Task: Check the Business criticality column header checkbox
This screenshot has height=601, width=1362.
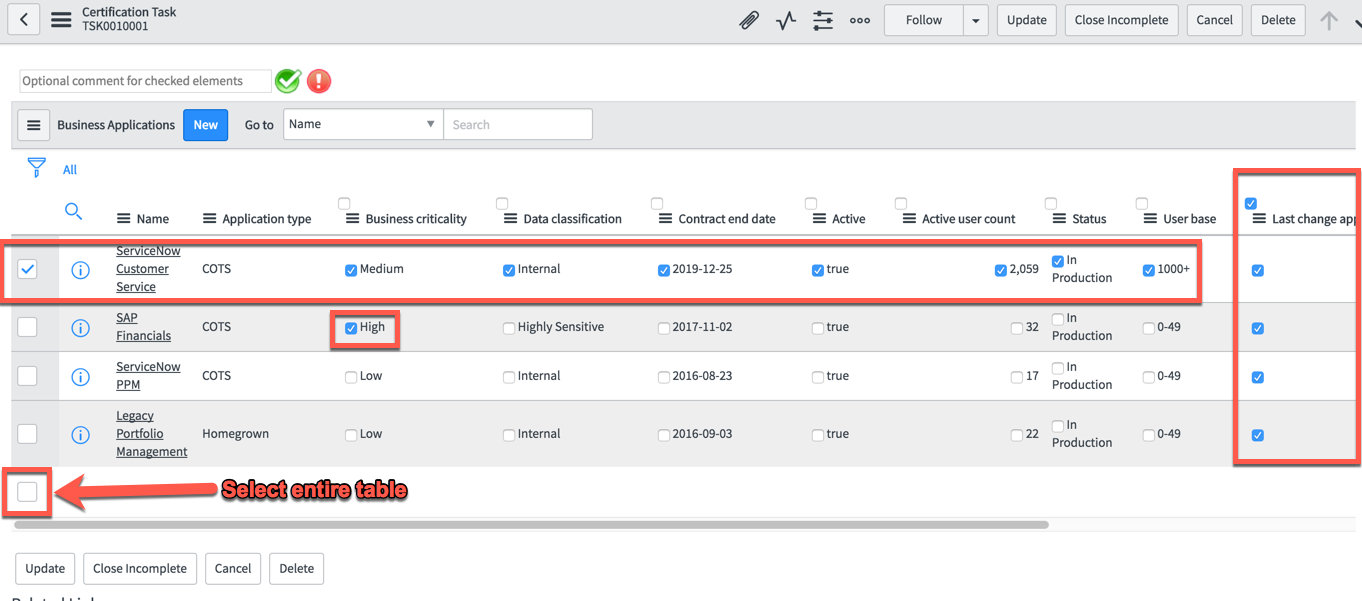Action: pyautogui.click(x=345, y=204)
